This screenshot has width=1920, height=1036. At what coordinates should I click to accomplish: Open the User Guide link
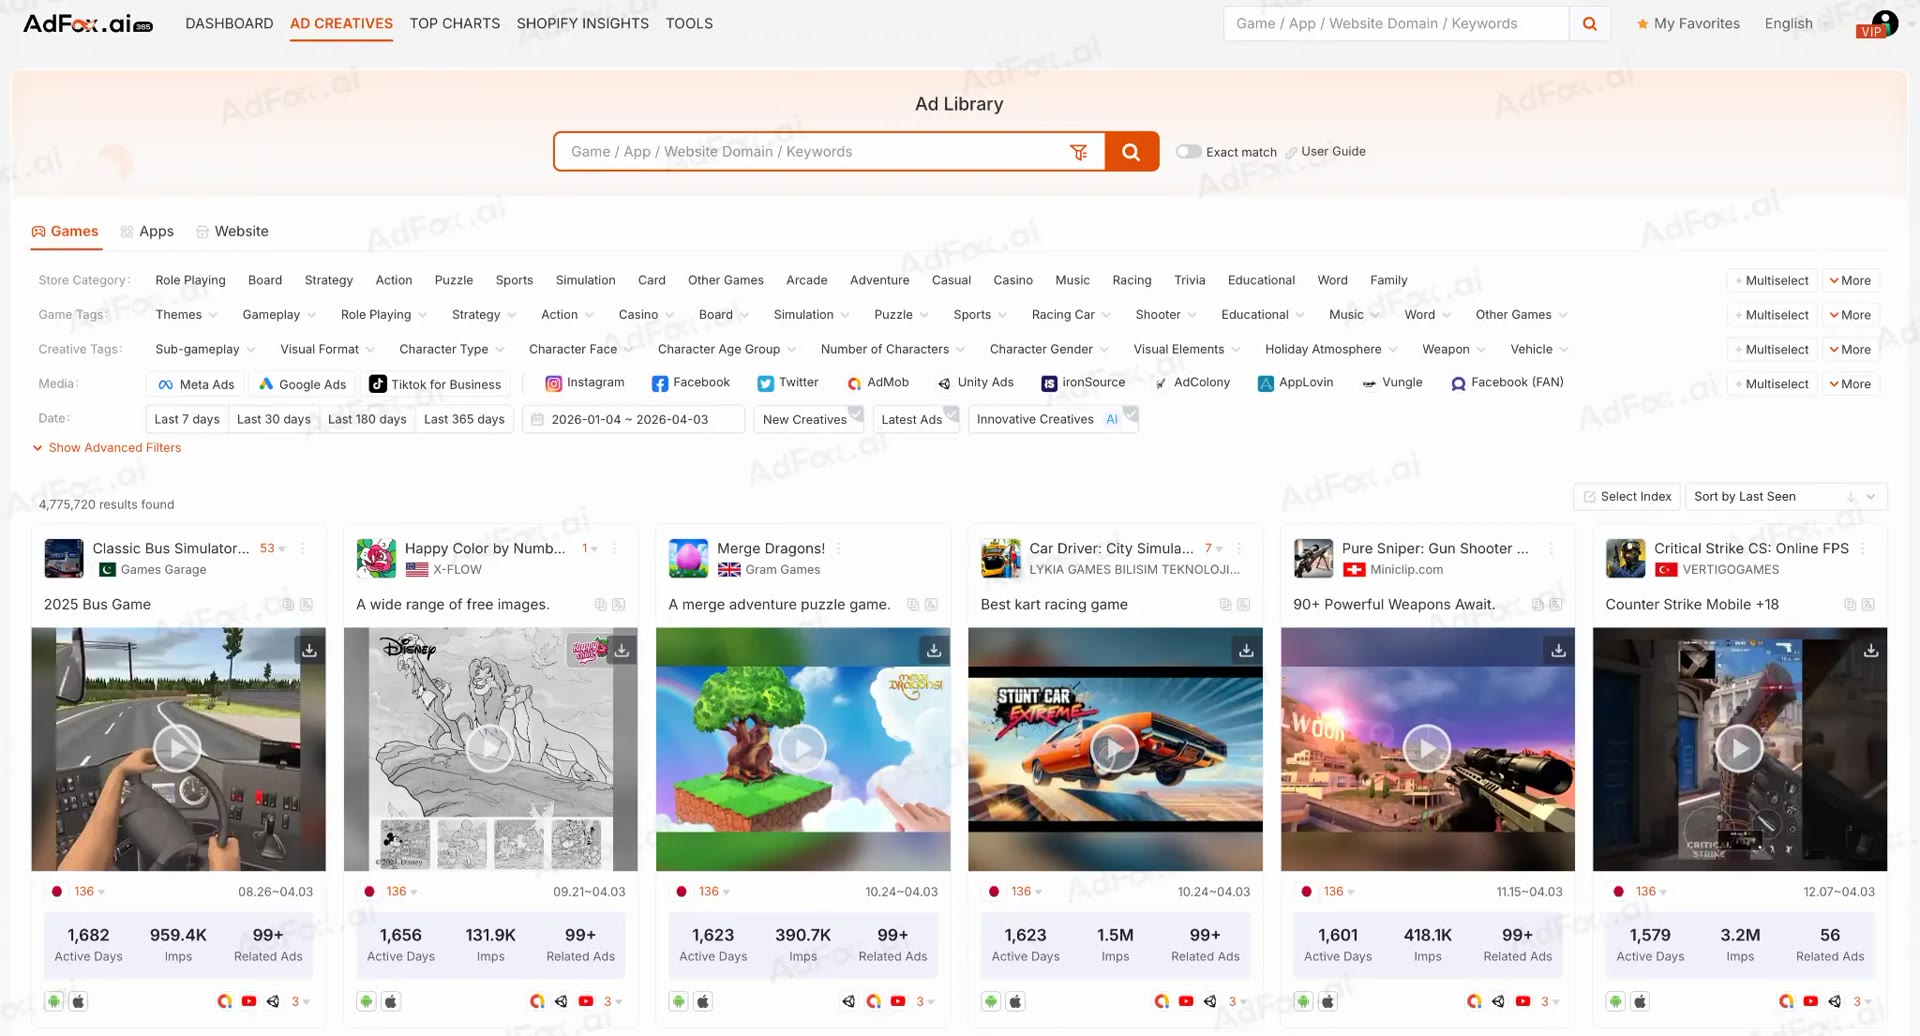(x=1332, y=152)
